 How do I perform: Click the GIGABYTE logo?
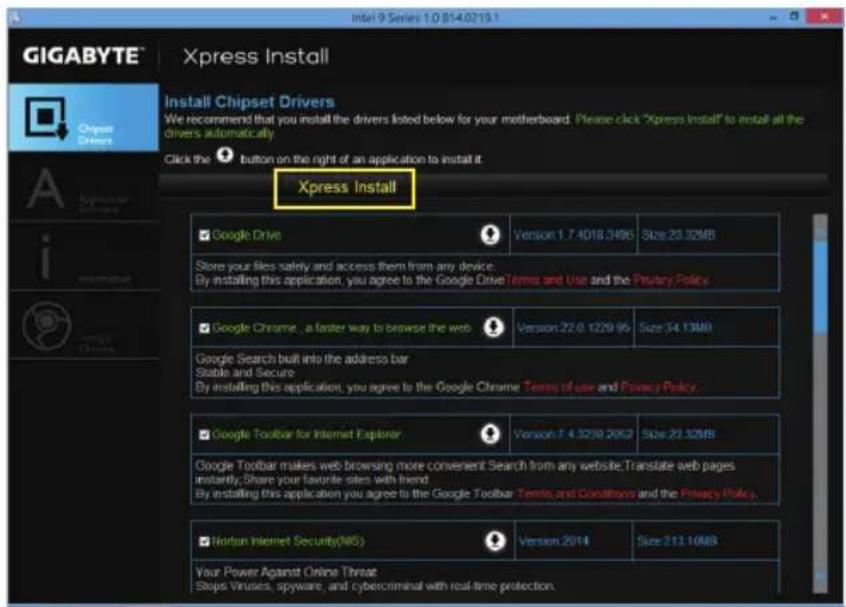pyautogui.click(x=84, y=56)
